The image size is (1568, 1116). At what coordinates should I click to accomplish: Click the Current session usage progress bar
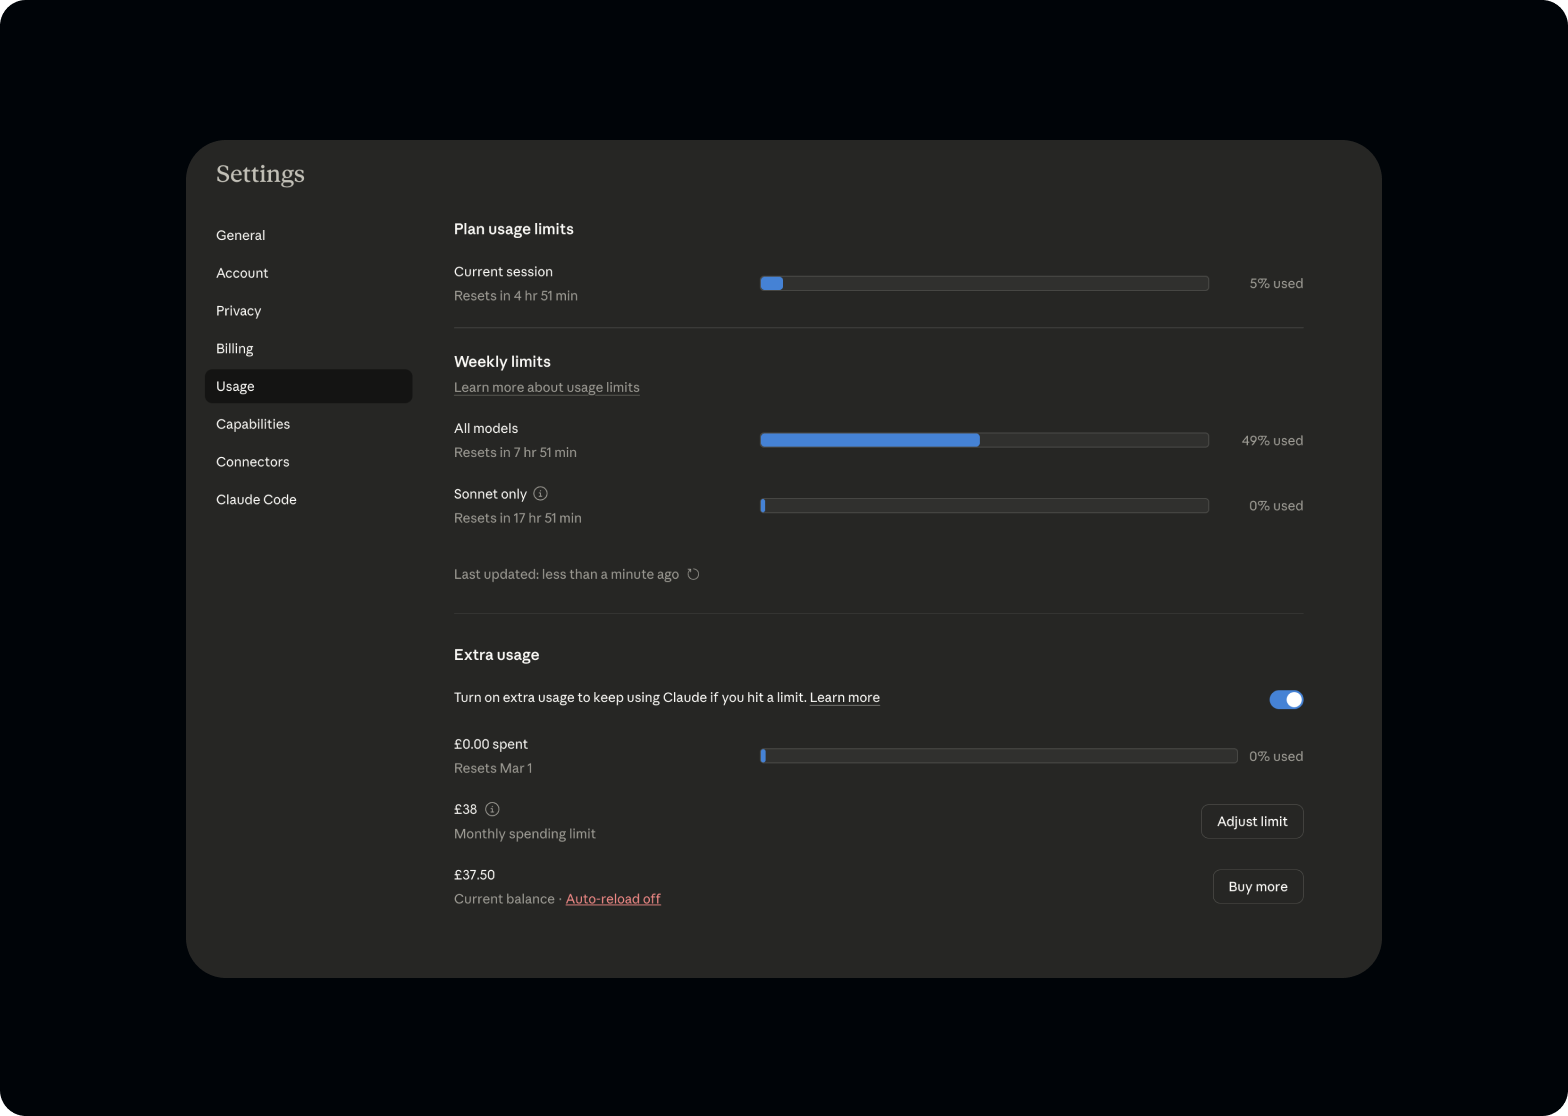click(984, 284)
